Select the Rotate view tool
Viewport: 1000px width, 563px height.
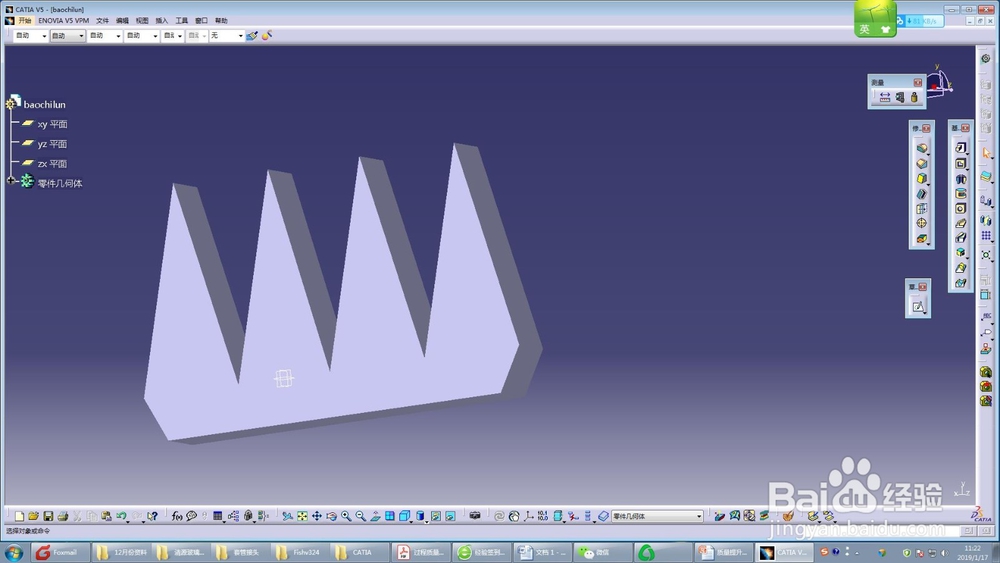pos(331,516)
